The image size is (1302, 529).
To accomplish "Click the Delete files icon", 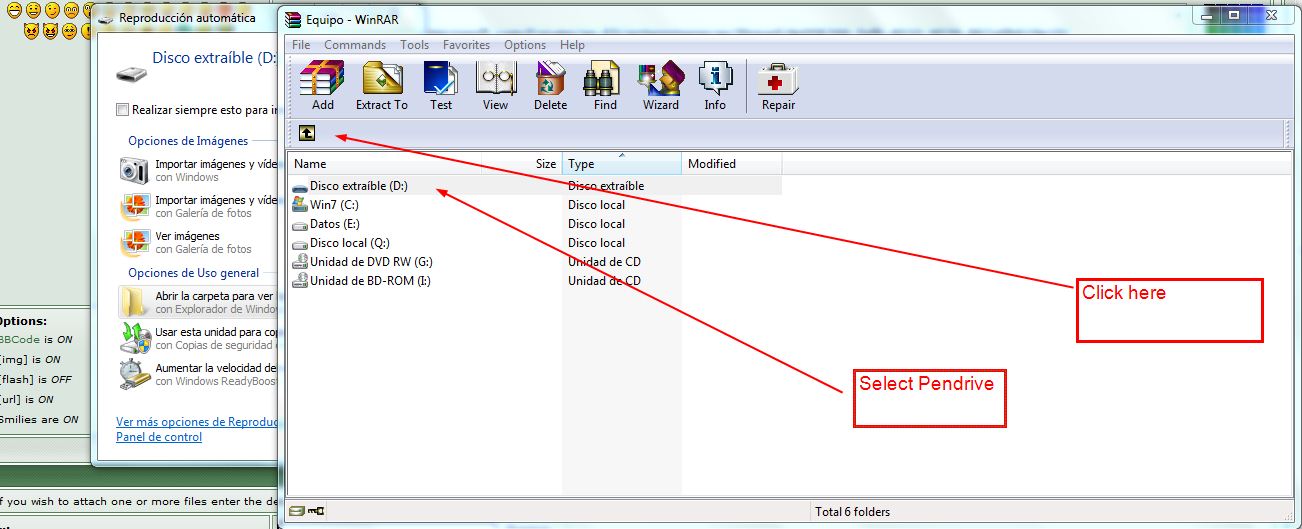I will point(550,80).
